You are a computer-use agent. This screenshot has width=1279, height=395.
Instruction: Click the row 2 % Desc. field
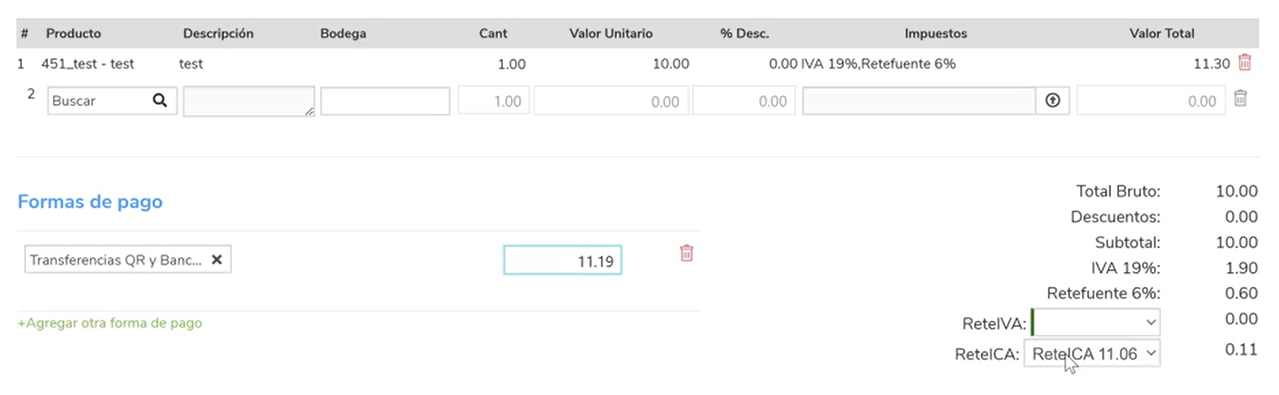(x=744, y=101)
